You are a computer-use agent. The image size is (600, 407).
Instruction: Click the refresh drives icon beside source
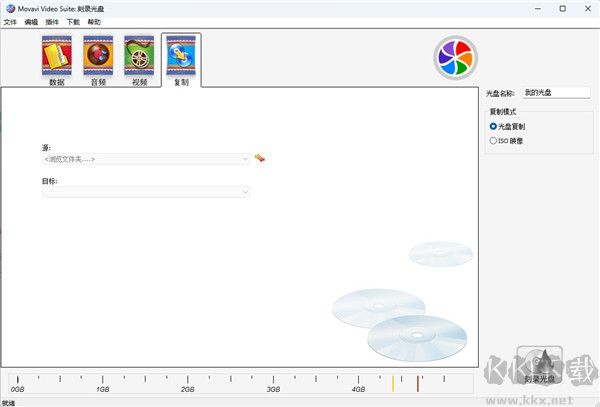click(x=260, y=158)
